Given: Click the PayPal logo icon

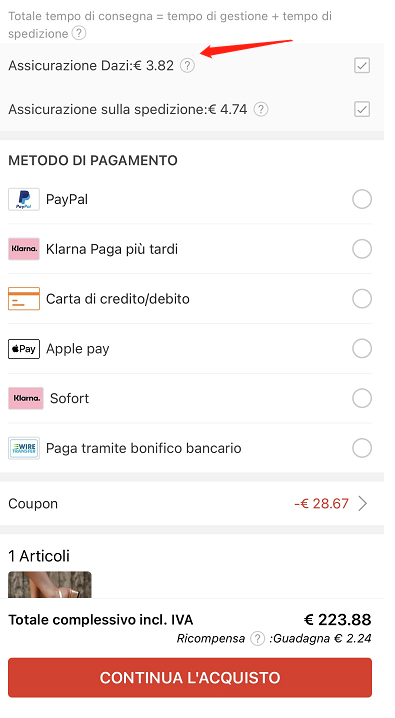Looking at the screenshot, I should (24, 199).
